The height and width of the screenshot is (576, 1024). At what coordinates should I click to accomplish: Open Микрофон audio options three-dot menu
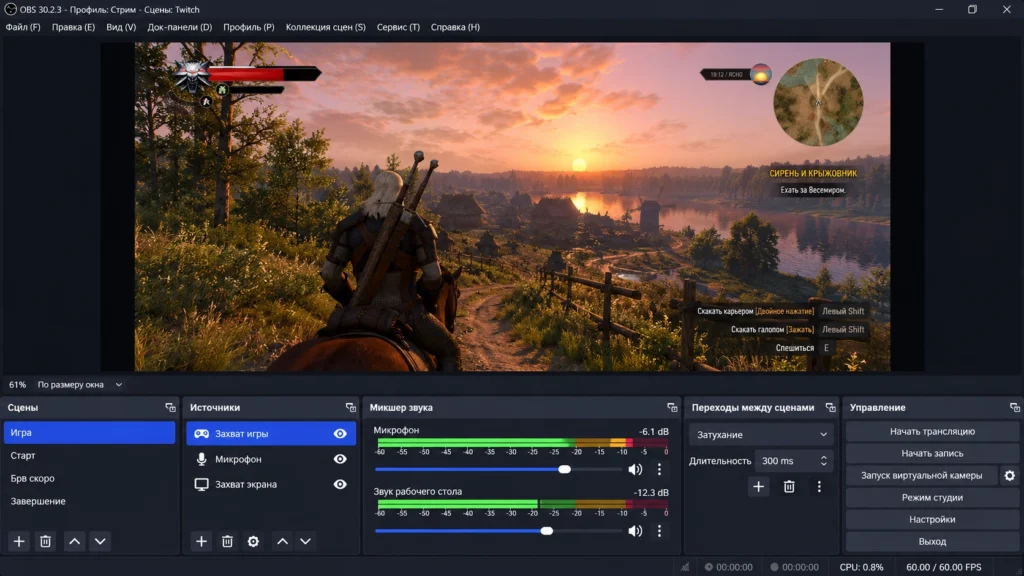point(660,470)
